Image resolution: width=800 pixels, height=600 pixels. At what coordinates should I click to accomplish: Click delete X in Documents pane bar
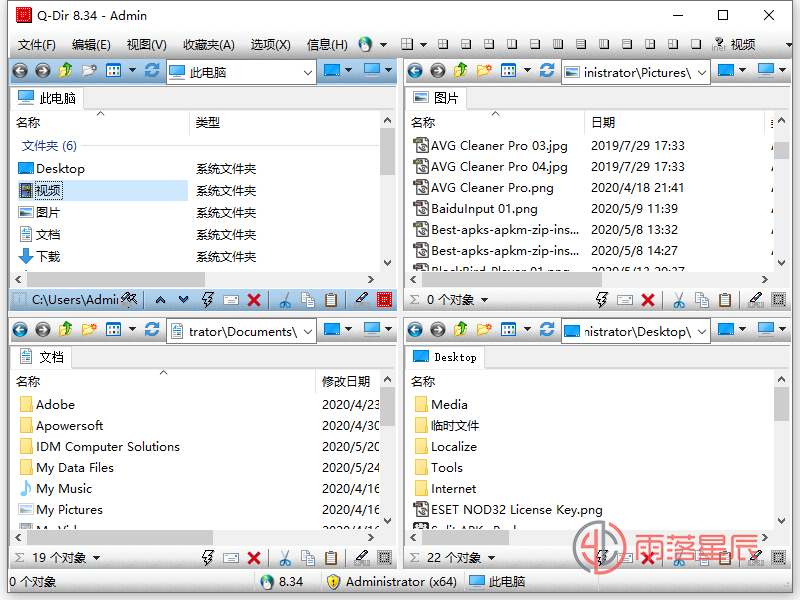click(254, 558)
